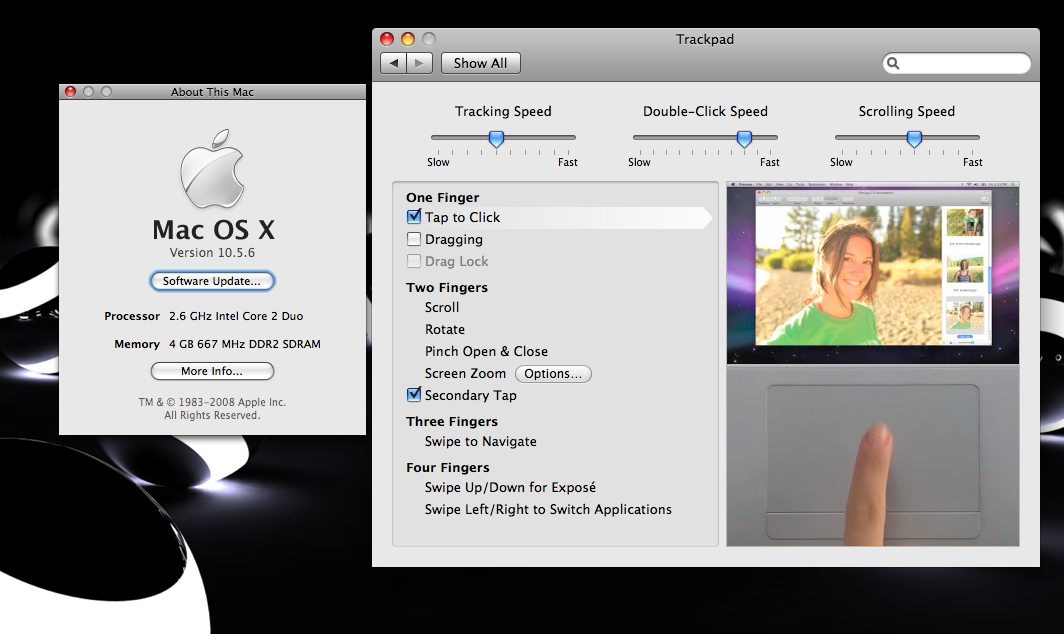
Task: Click the 4 GB 667 MHz DDR2 SDRAM text
Action: (x=245, y=344)
